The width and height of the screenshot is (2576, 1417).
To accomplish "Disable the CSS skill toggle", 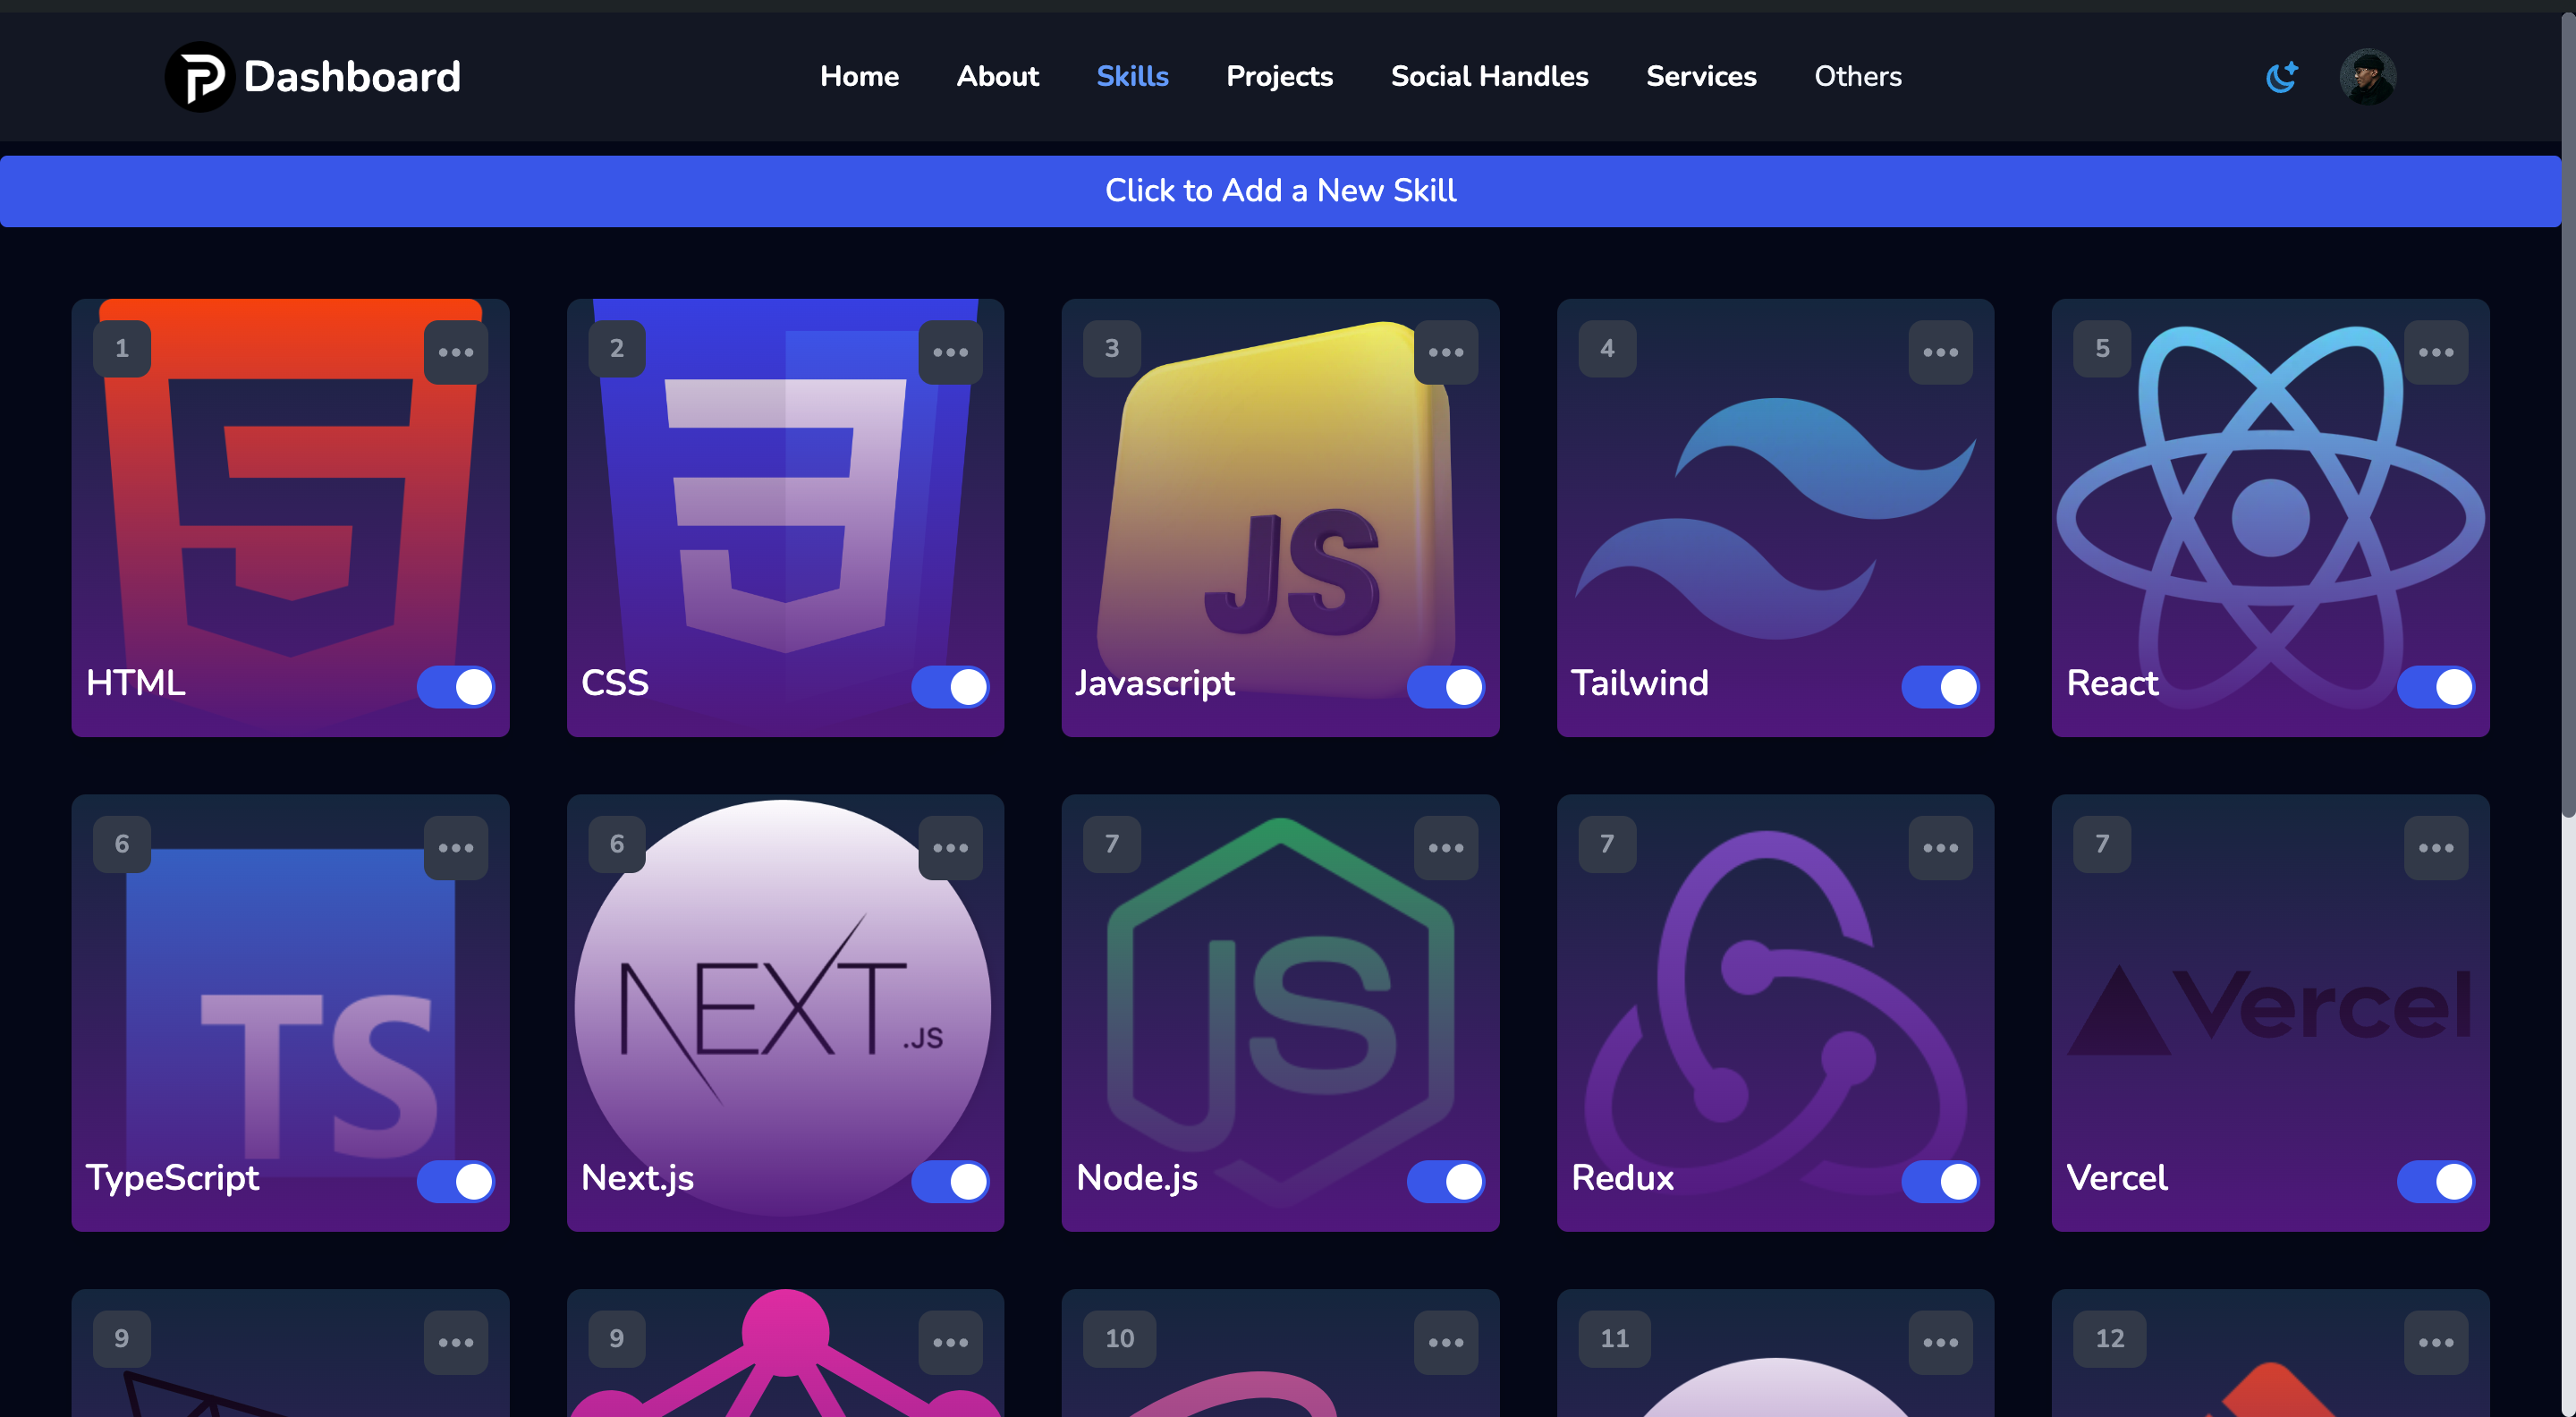I will click(x=950, y=687).
